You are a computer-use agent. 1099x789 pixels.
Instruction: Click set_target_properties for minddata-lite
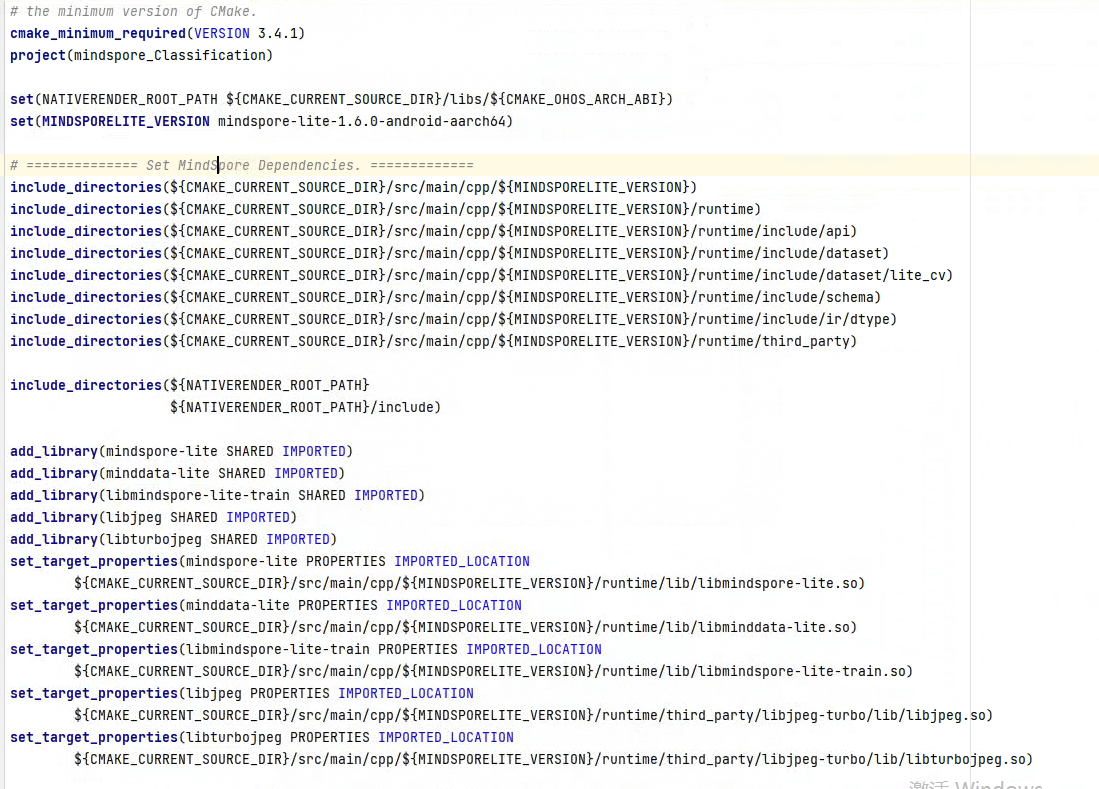[266, 605]
